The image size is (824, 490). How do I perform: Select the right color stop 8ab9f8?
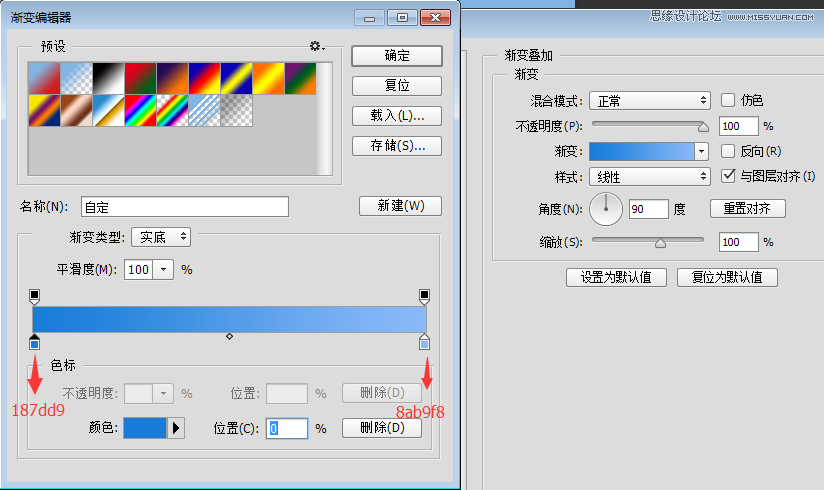pos(424,343)
